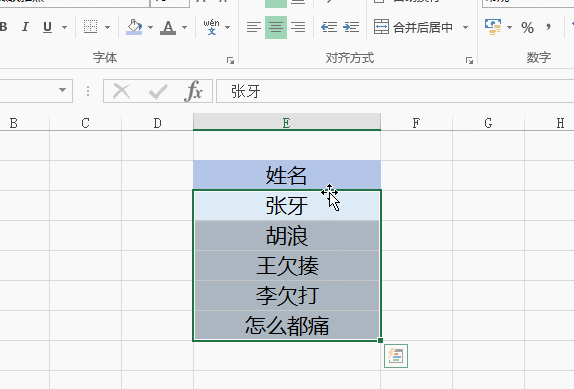Align text left

[254, 27]
